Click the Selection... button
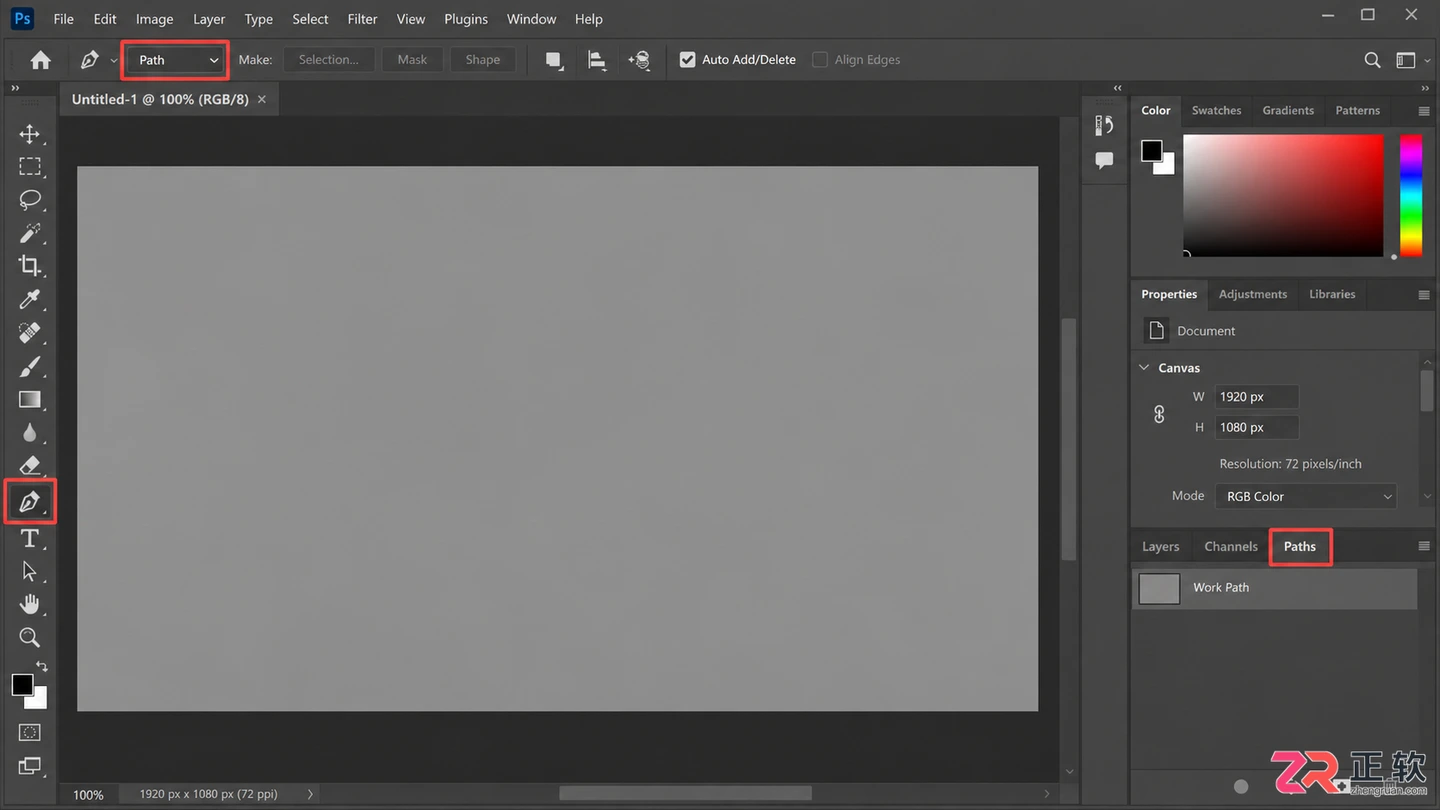This screenshot has width=1440, height=810. click(x=329, y=60)
